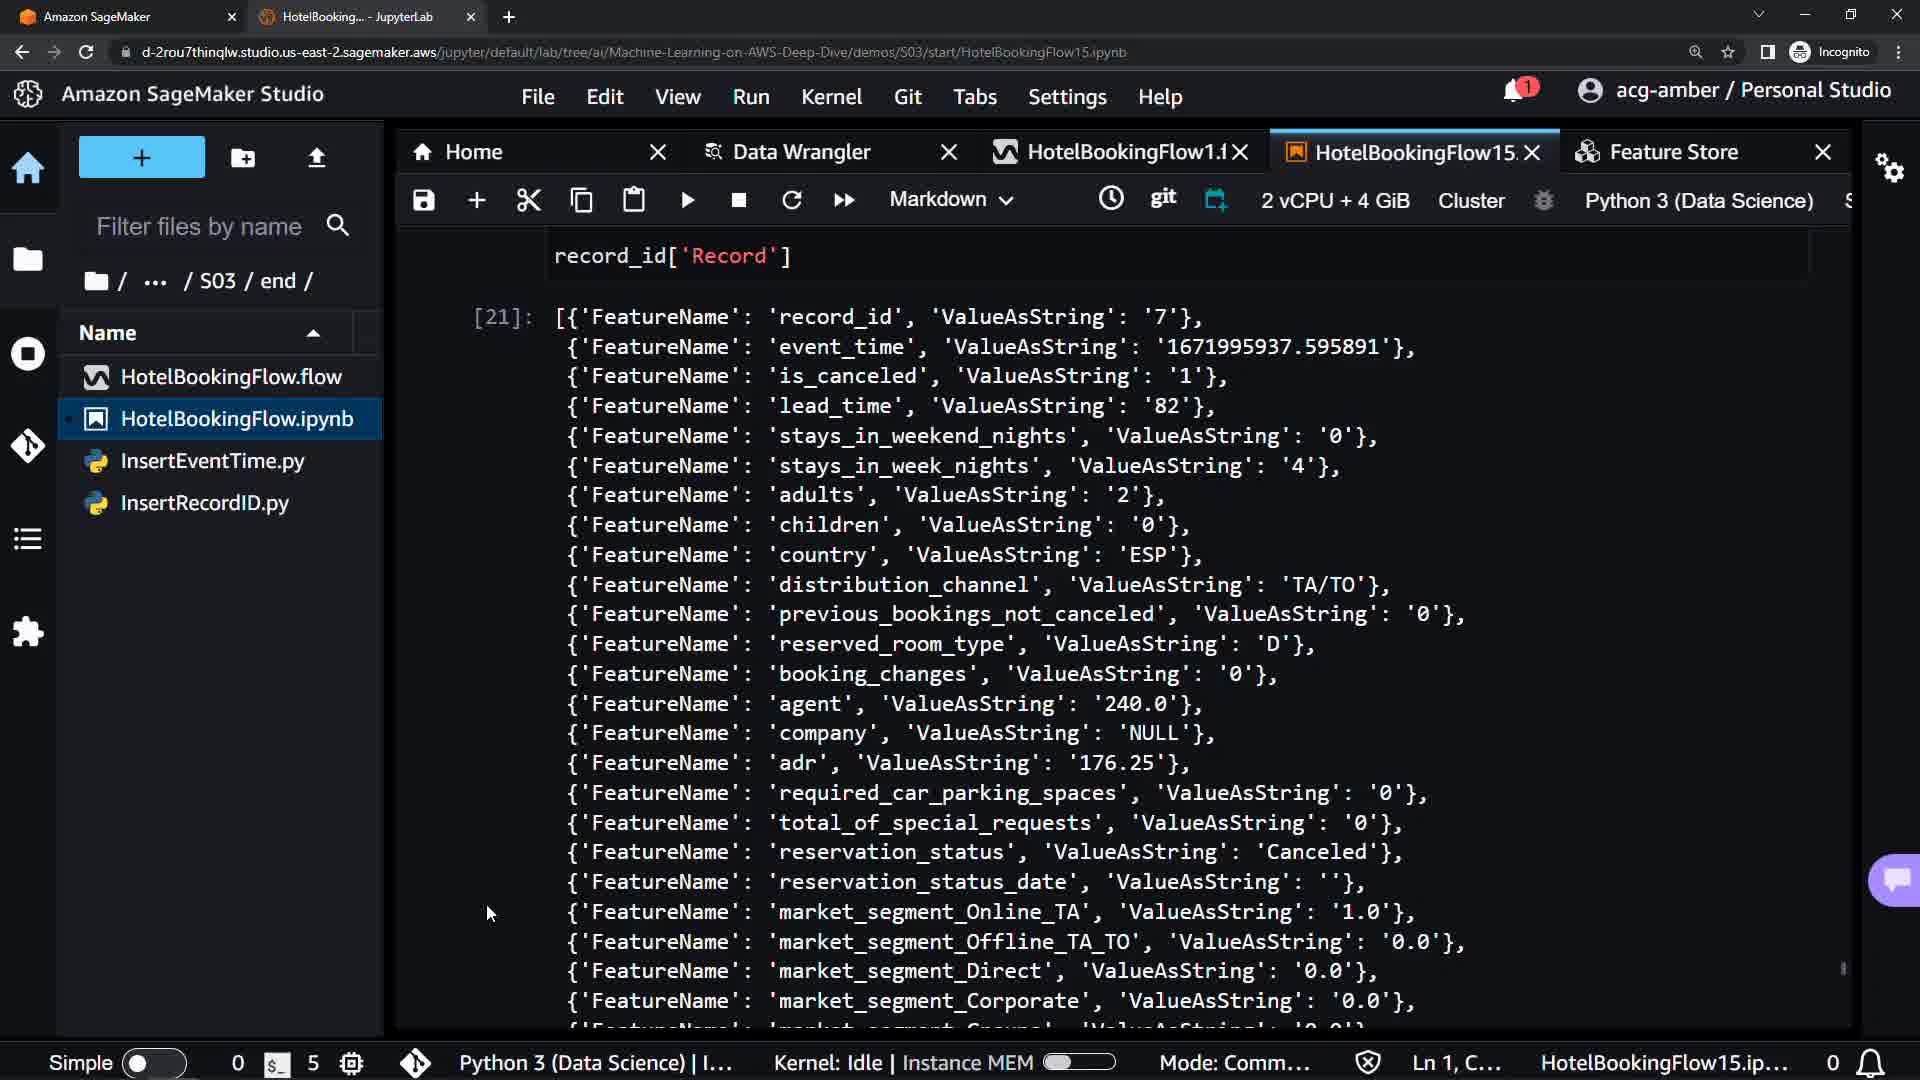This screenshot has width=1920, height=1080.
Task: Cut the selected cell with the scissors icon
Action: click(528, 200)
